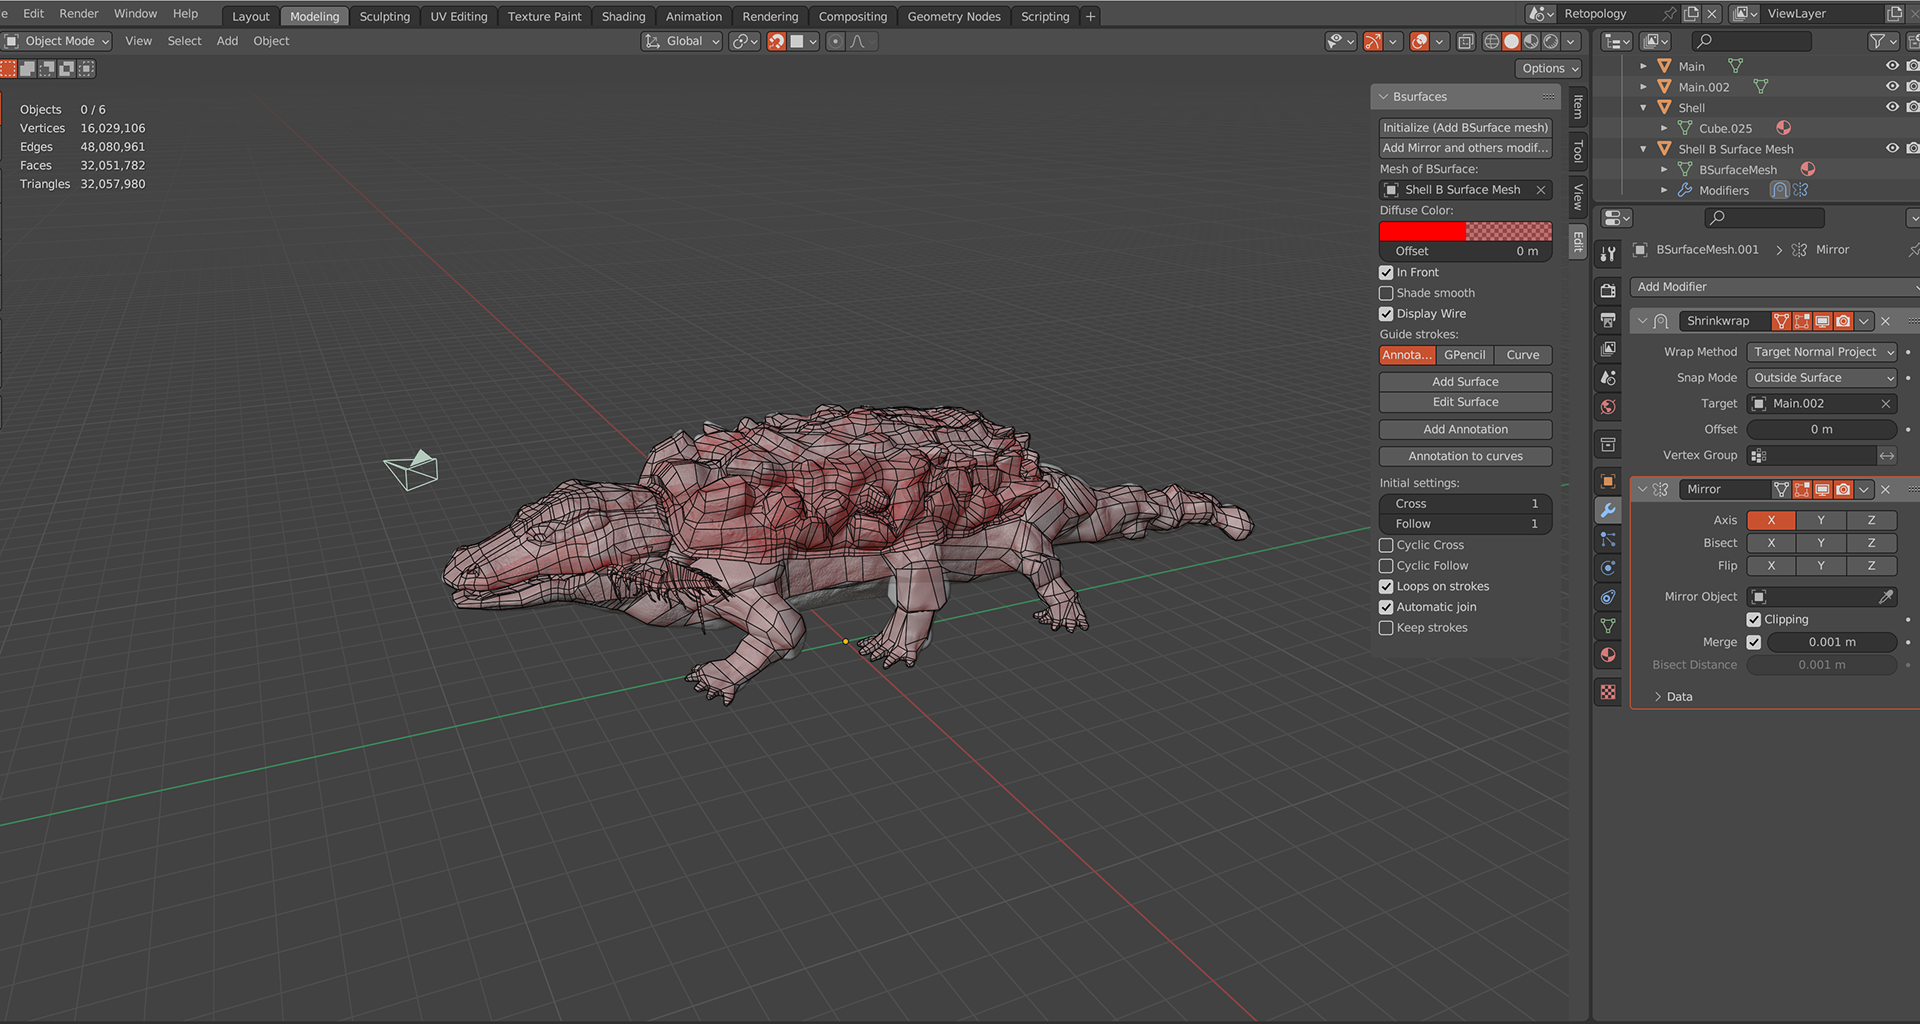This screenshot has width=1920, height=1024.
Task: Open the Scene properties tab icon
Action: pos(1608,378)
